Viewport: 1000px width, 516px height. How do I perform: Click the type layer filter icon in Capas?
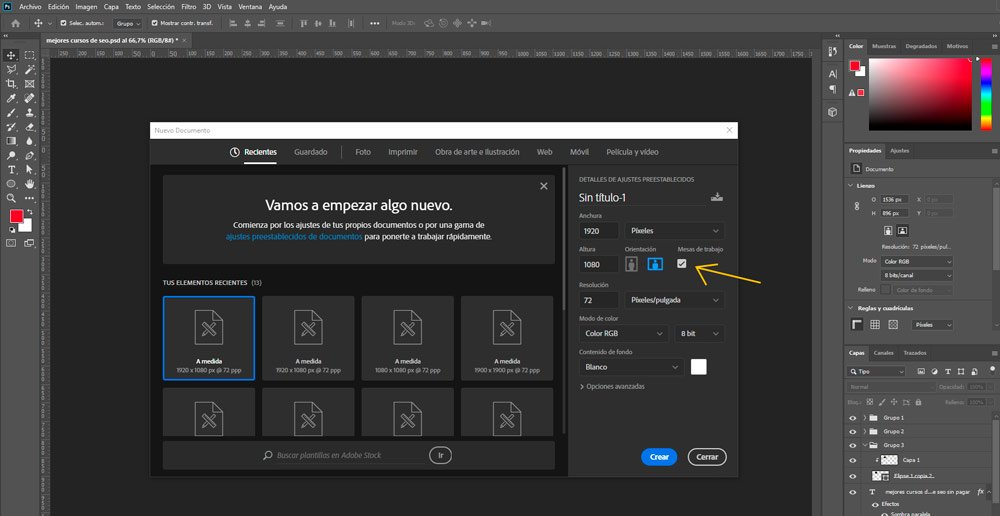click(948, 371)
